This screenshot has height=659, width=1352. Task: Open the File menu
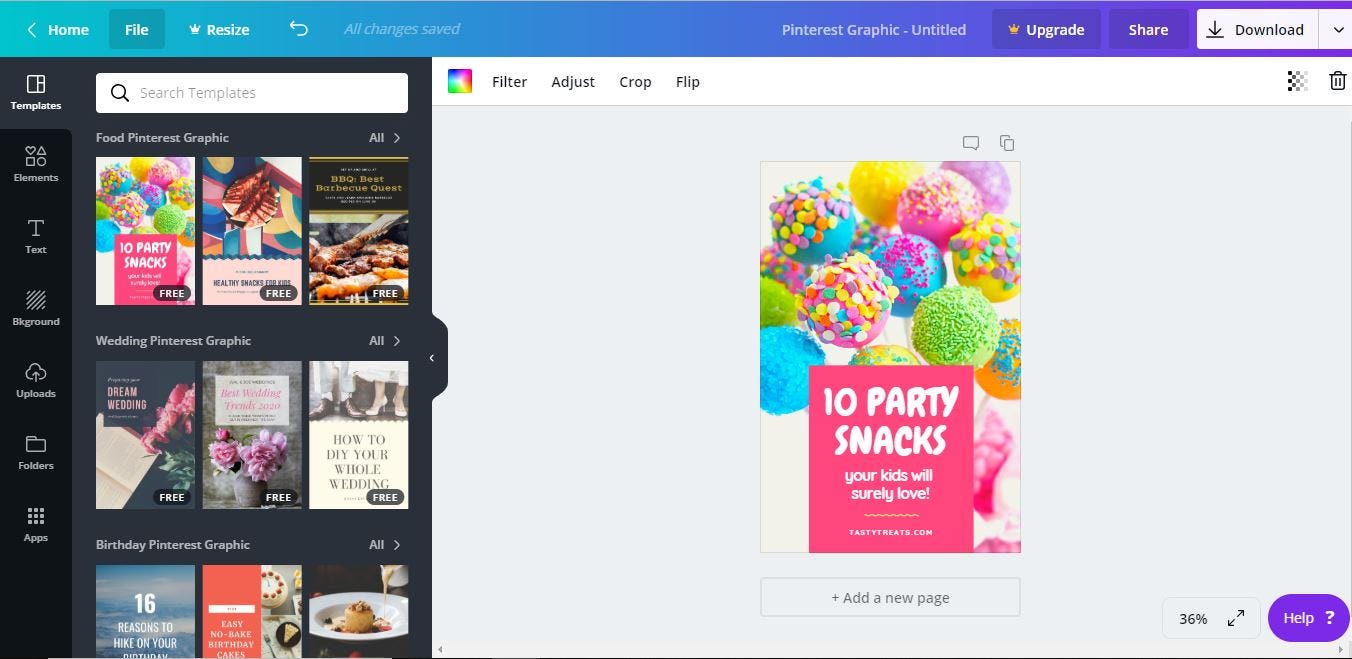137,29
